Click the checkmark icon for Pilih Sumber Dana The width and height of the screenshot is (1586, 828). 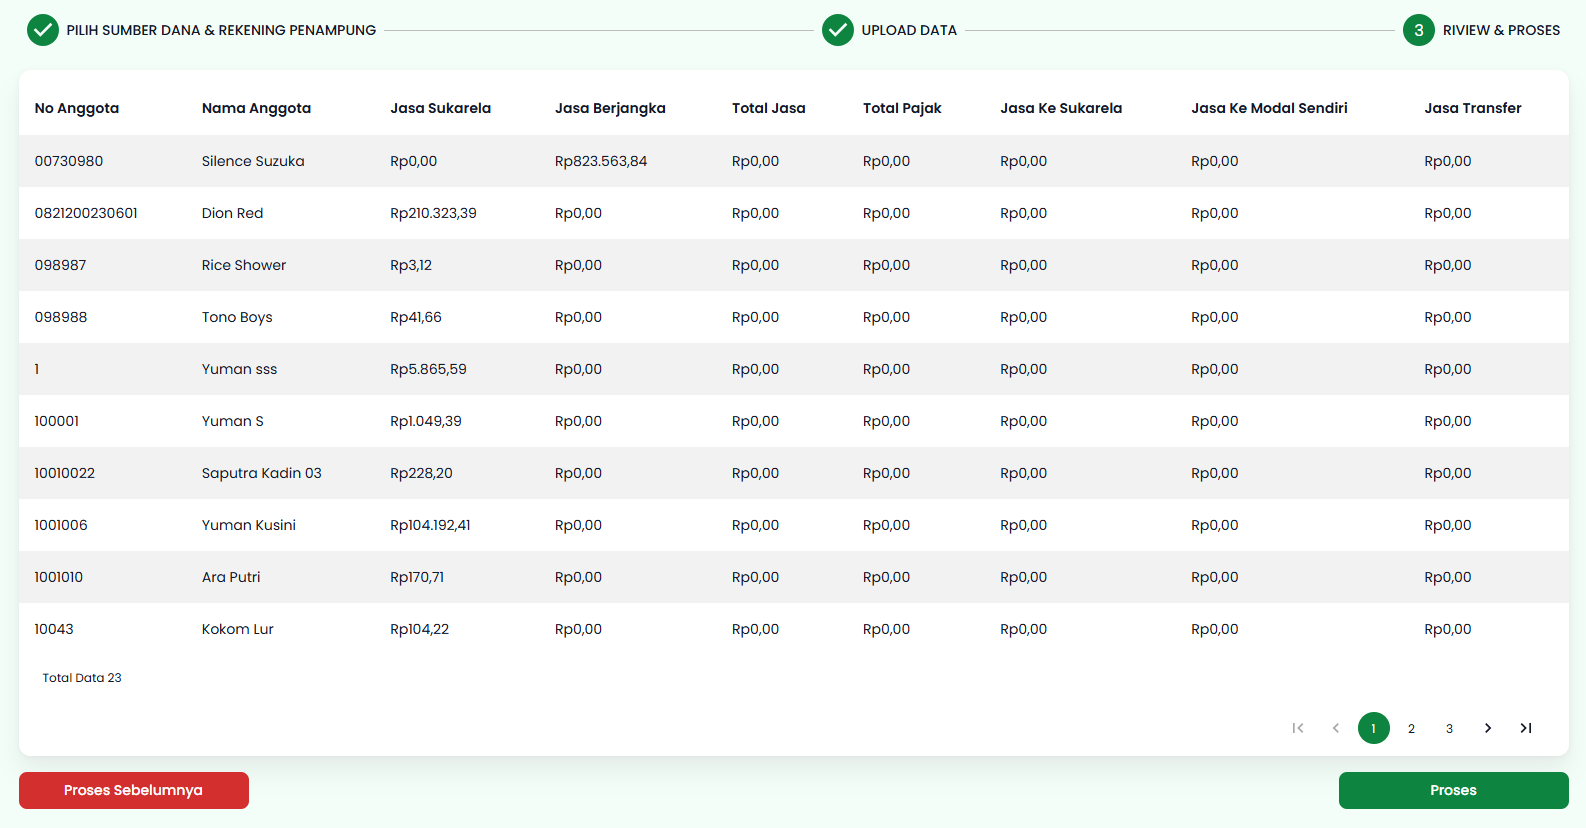(x=43, y=31)
